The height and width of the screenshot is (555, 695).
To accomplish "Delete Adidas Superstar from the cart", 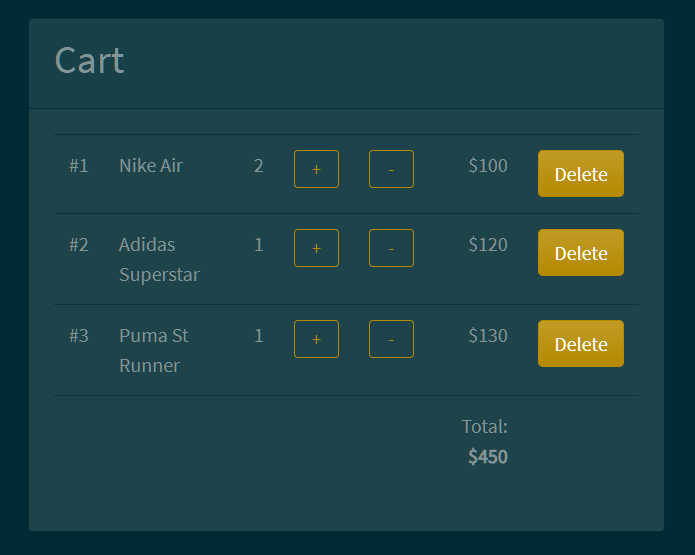I will click(x=580, y=253).
